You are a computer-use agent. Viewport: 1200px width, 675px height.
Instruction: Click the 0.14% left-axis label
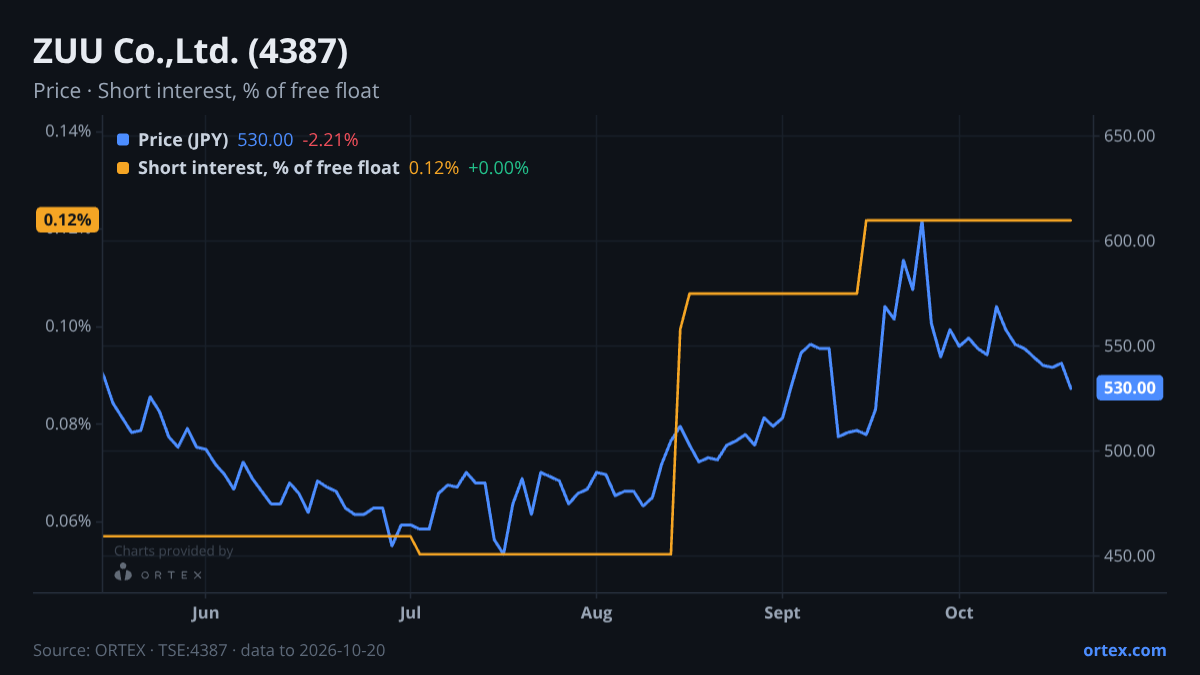pyautogui.click(x=68, y=131)
